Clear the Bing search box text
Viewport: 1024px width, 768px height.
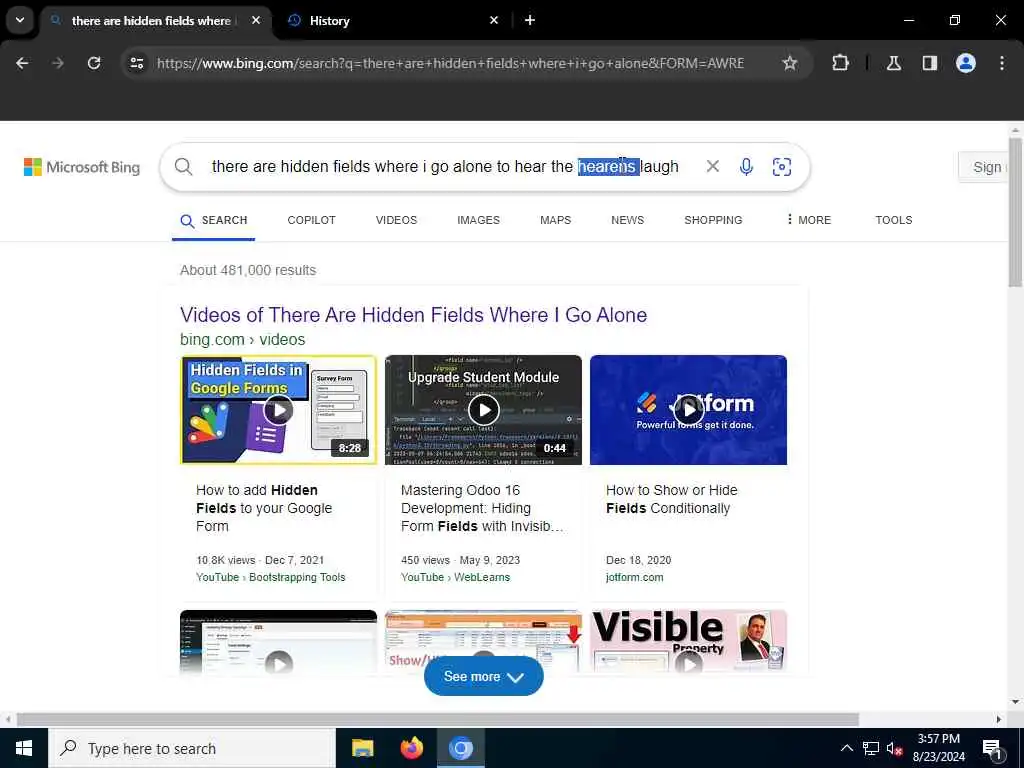712,167
